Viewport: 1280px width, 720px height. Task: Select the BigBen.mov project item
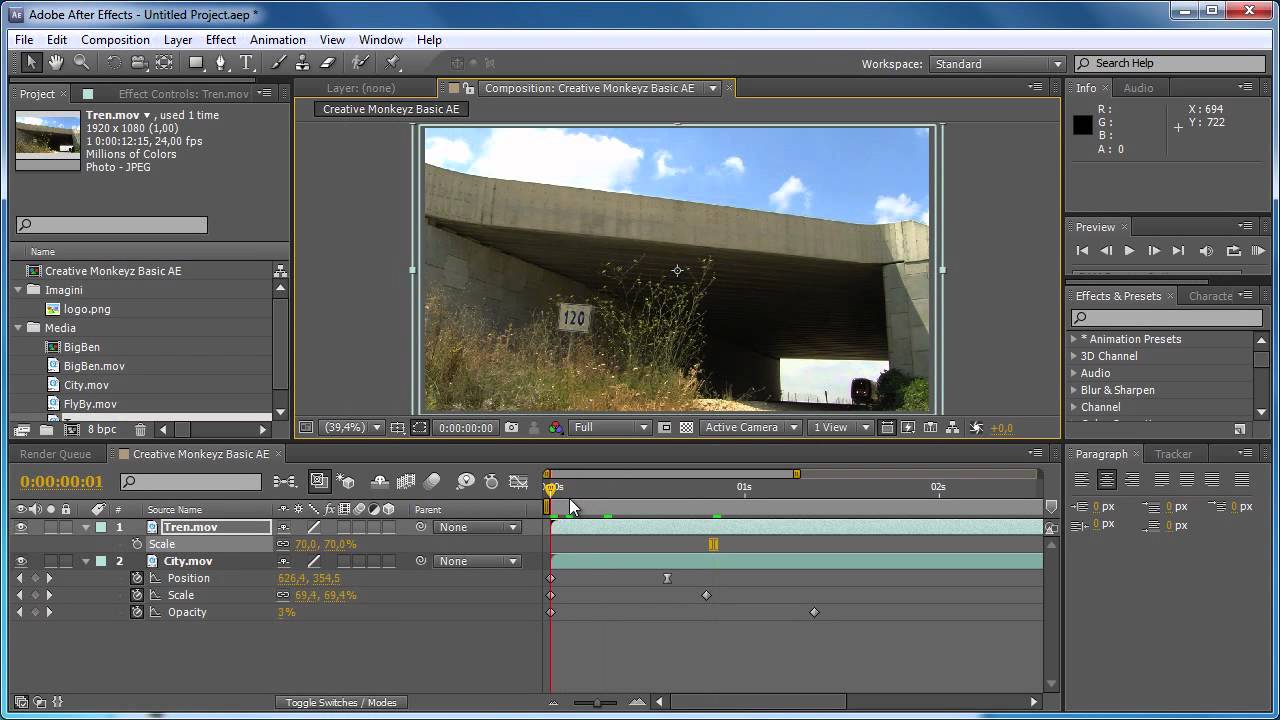(94, 366)
